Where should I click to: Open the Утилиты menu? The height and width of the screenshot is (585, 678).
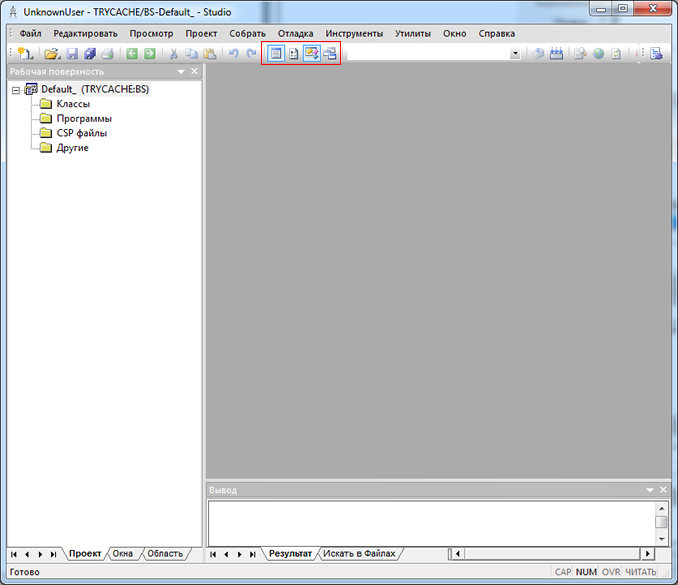[x=413, y=34]
